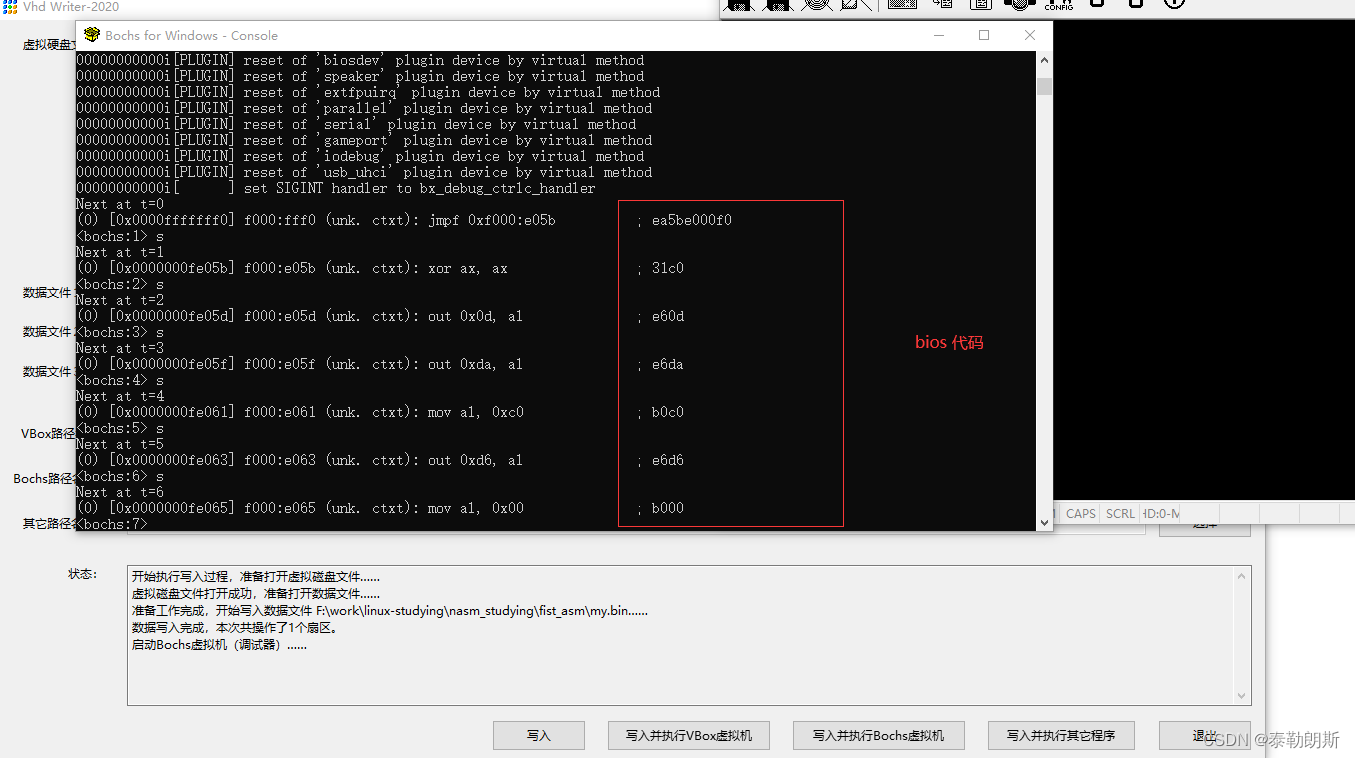Click the 'biosdev' plugin reset line
Screen dimensions: 1355x758
(360, 60)
